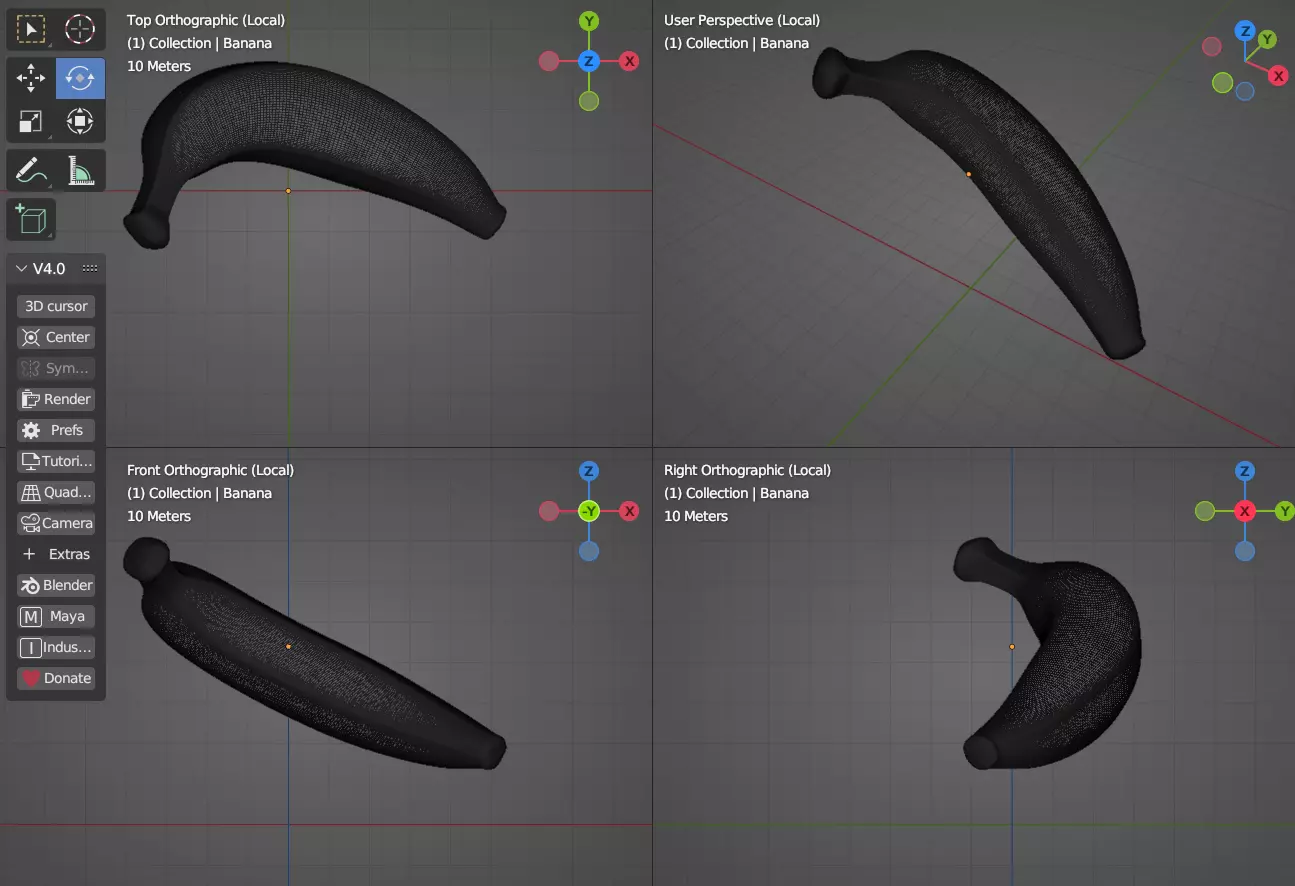1295x886 pixels.
Task: Collapse the V4.0 panel
Action: 22,268
